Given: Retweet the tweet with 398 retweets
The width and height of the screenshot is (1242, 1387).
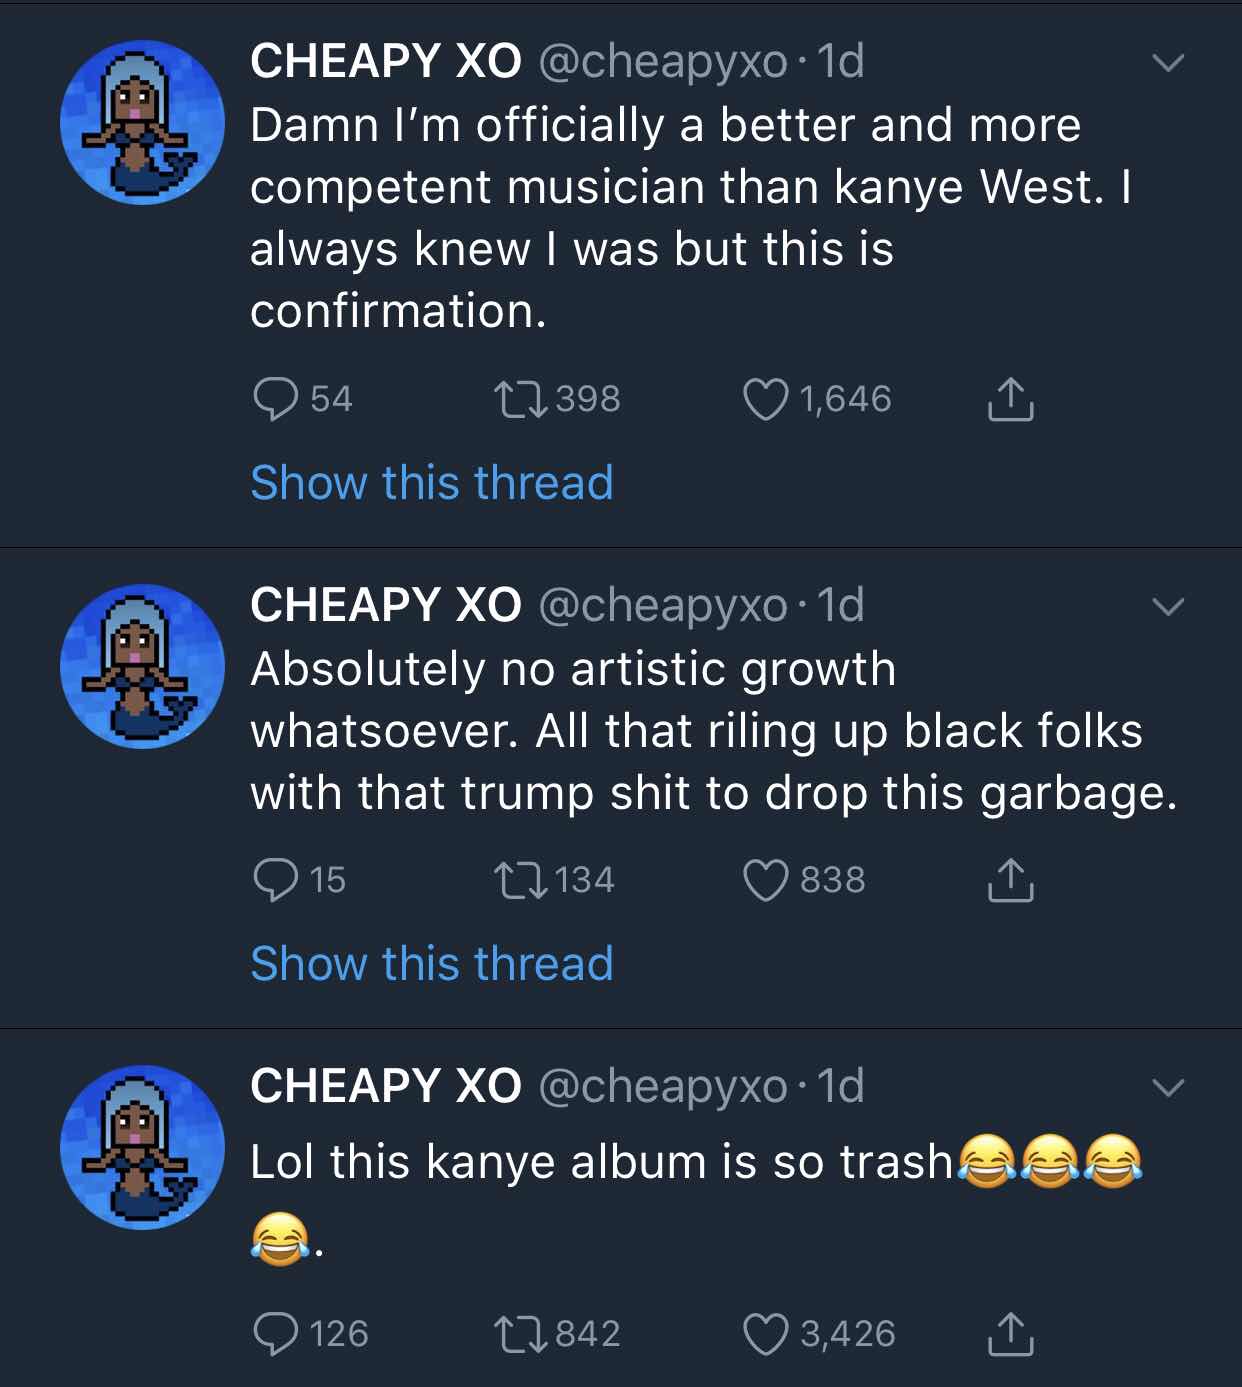Looking at the screenshot, I should (x=520, y=399).
